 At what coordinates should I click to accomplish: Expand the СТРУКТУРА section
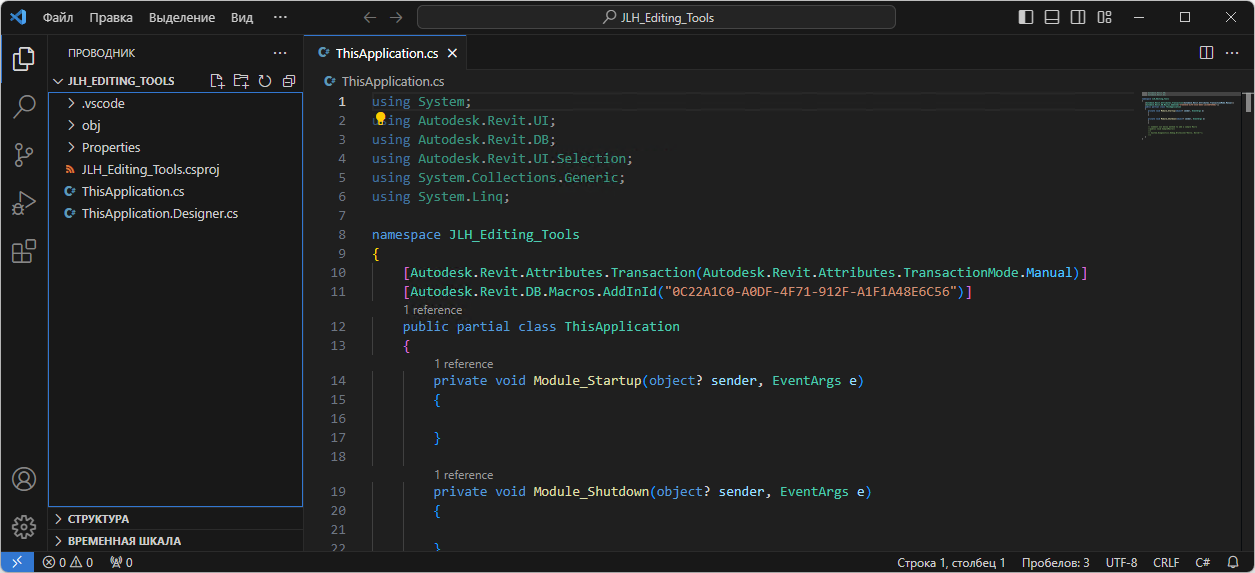[x=98, y=519]
